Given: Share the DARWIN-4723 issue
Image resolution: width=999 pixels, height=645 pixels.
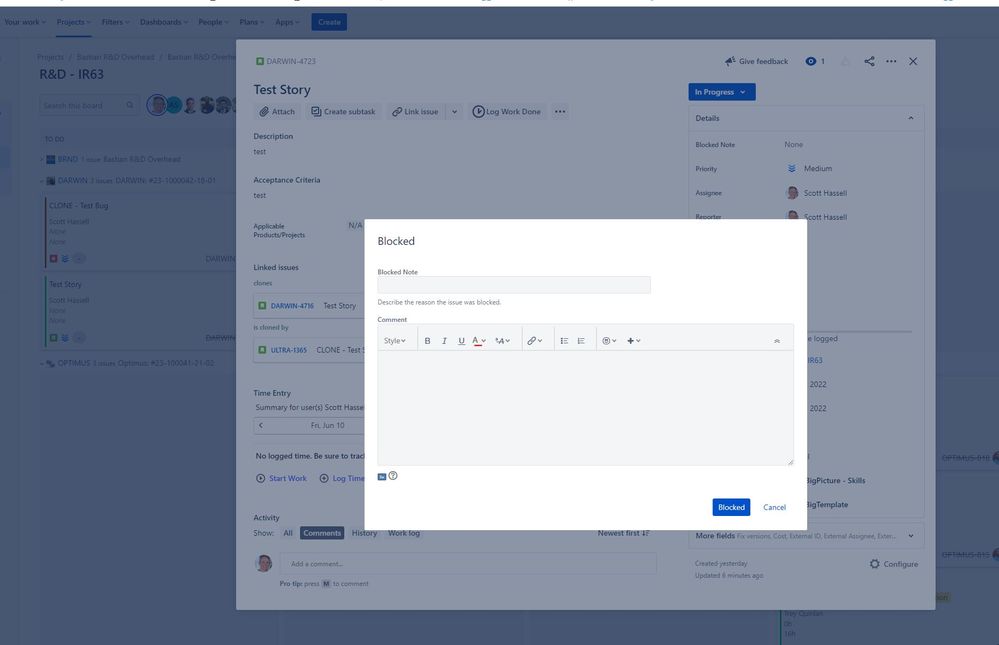Looking at the screenshot, I should 869,61.
